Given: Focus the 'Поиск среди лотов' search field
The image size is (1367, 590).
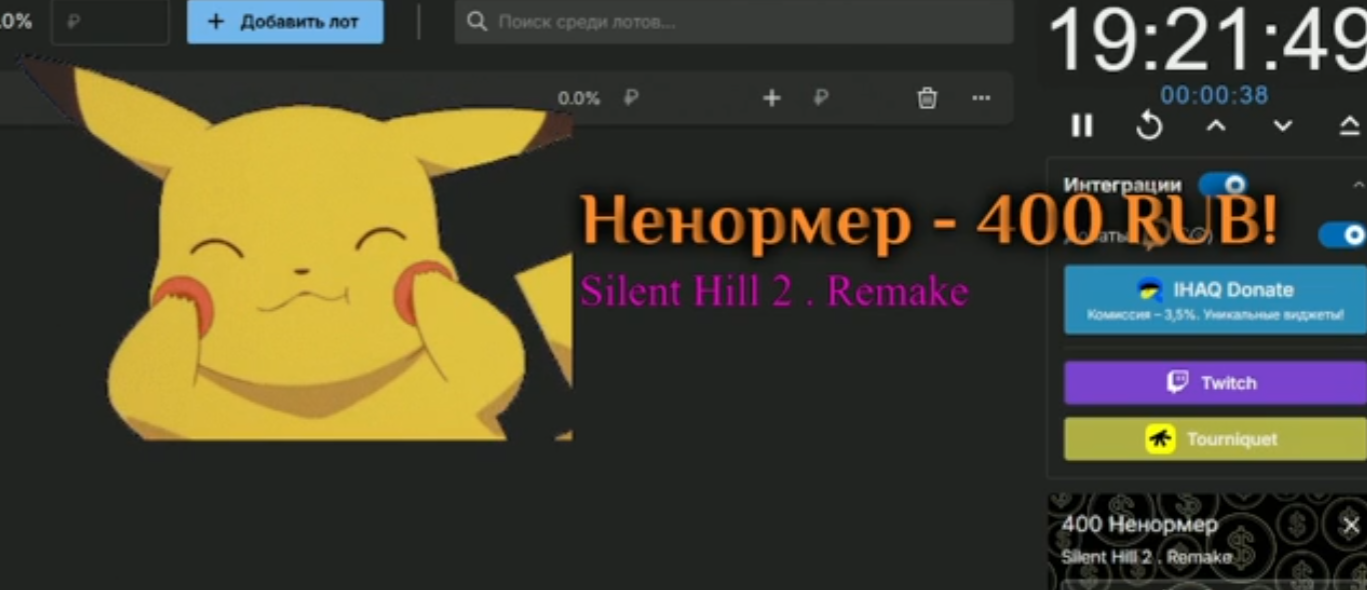Looking at the screenshot, I should 734,22.
